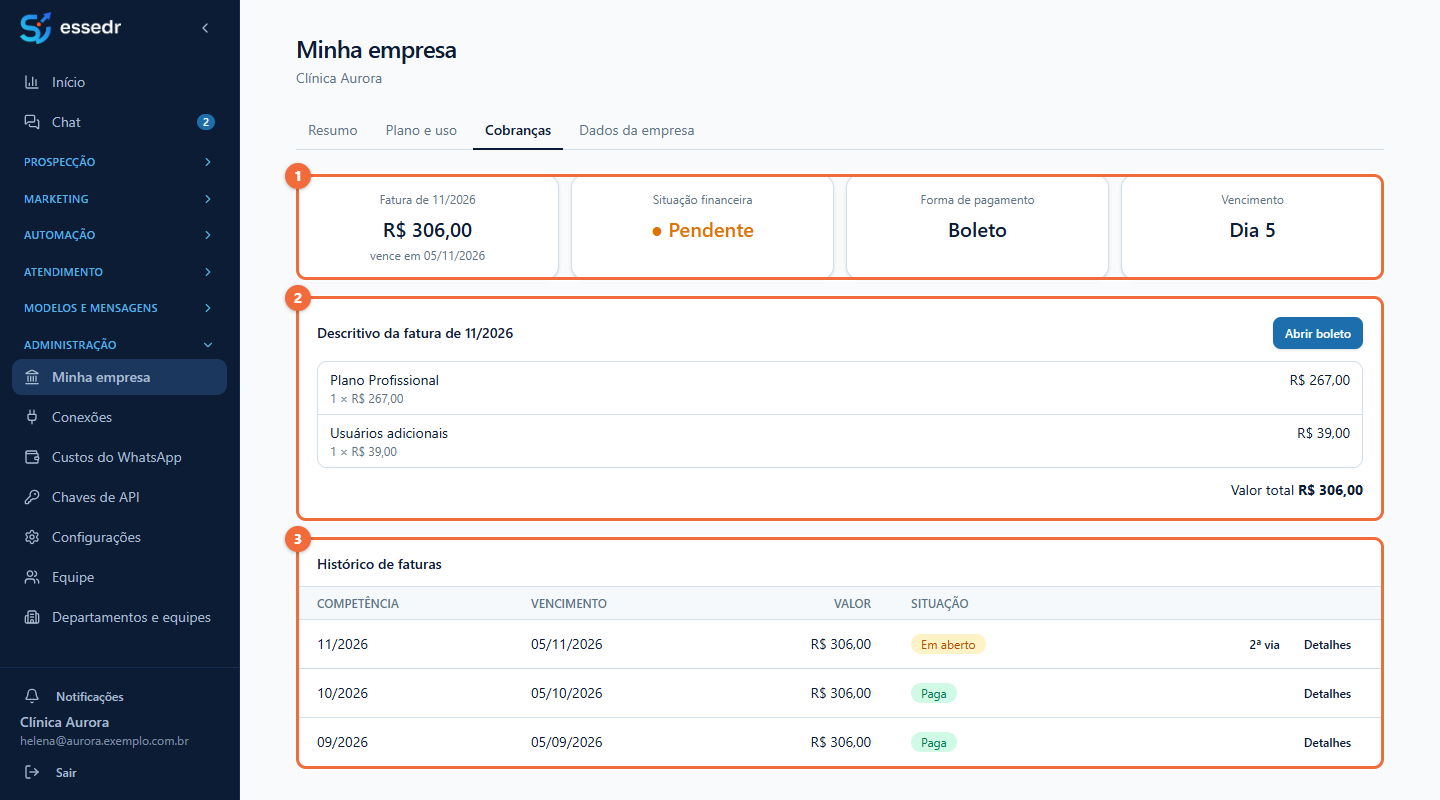Open the Configurações gear icon
Viewport: 1440px width, 800px height.
[32, 537]
